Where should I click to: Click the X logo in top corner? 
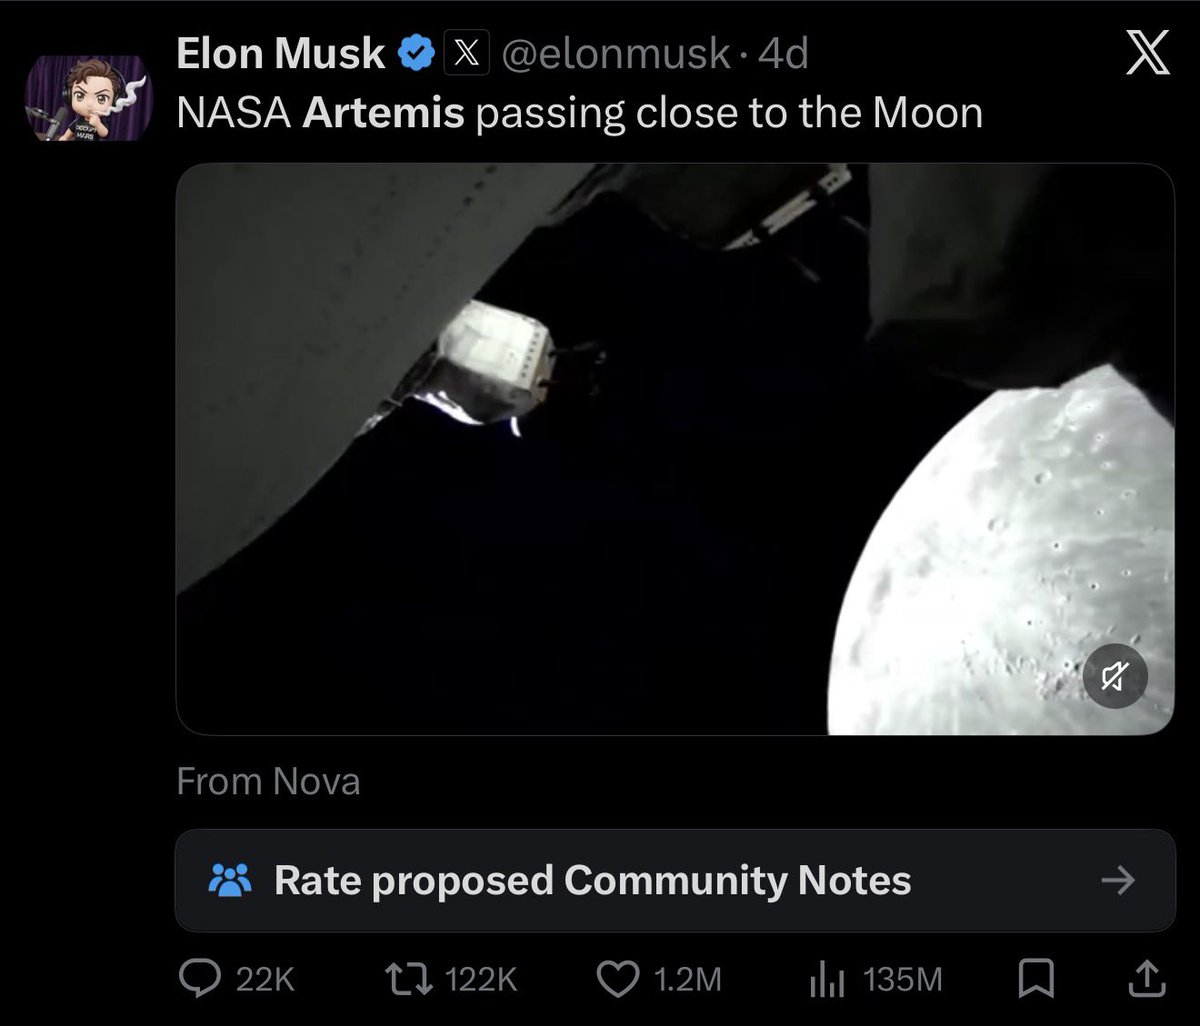(x=1147, y=53)
